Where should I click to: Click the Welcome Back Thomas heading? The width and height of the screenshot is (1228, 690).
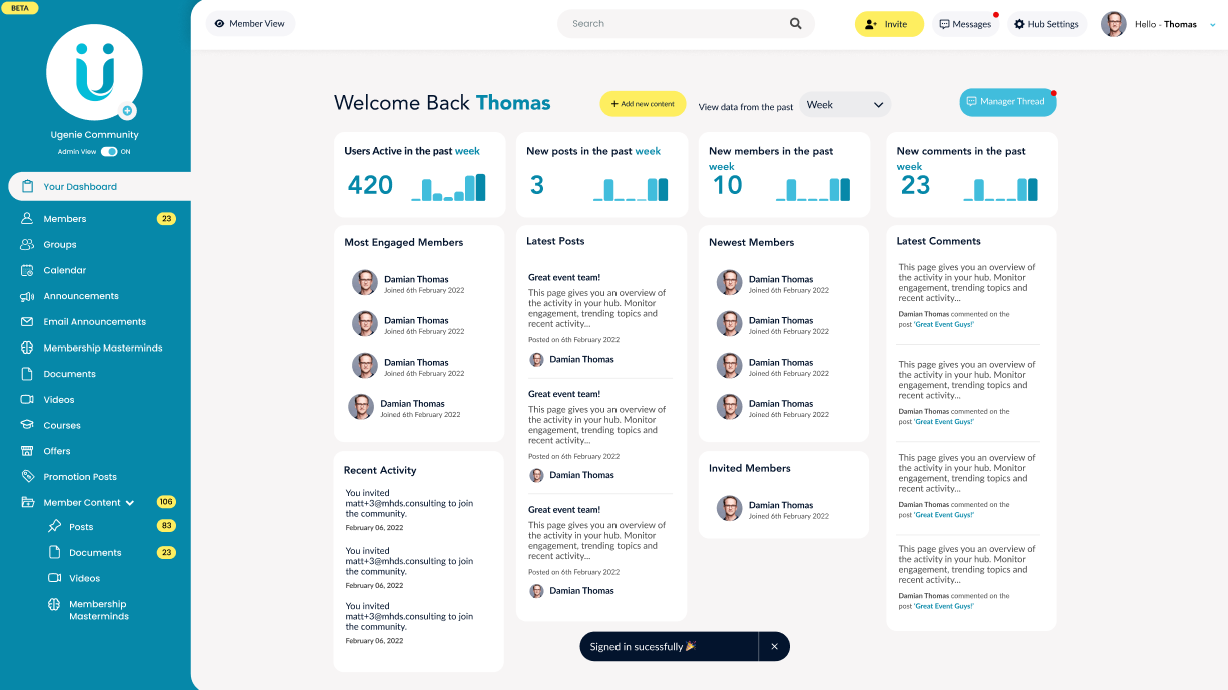[442, 103]
